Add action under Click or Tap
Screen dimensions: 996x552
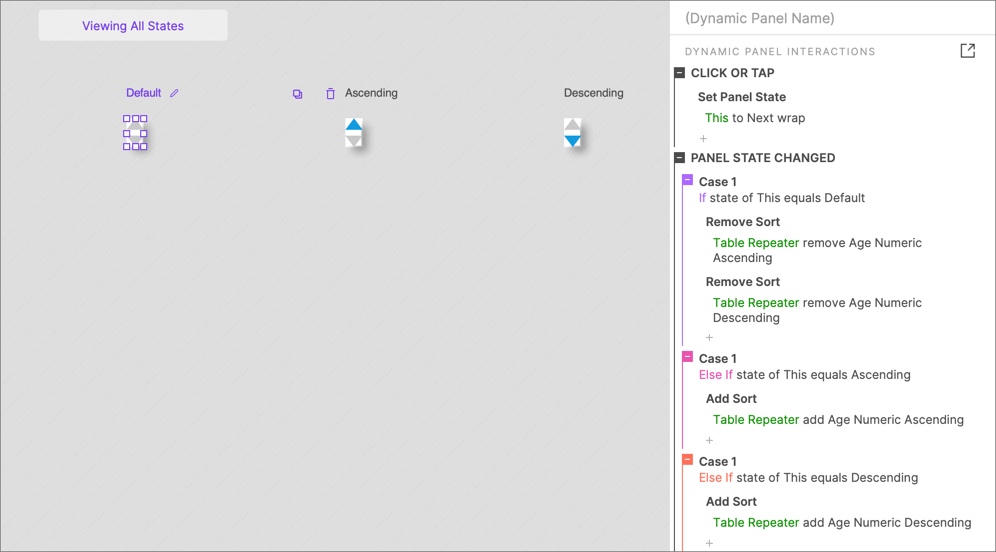(703, 138)
